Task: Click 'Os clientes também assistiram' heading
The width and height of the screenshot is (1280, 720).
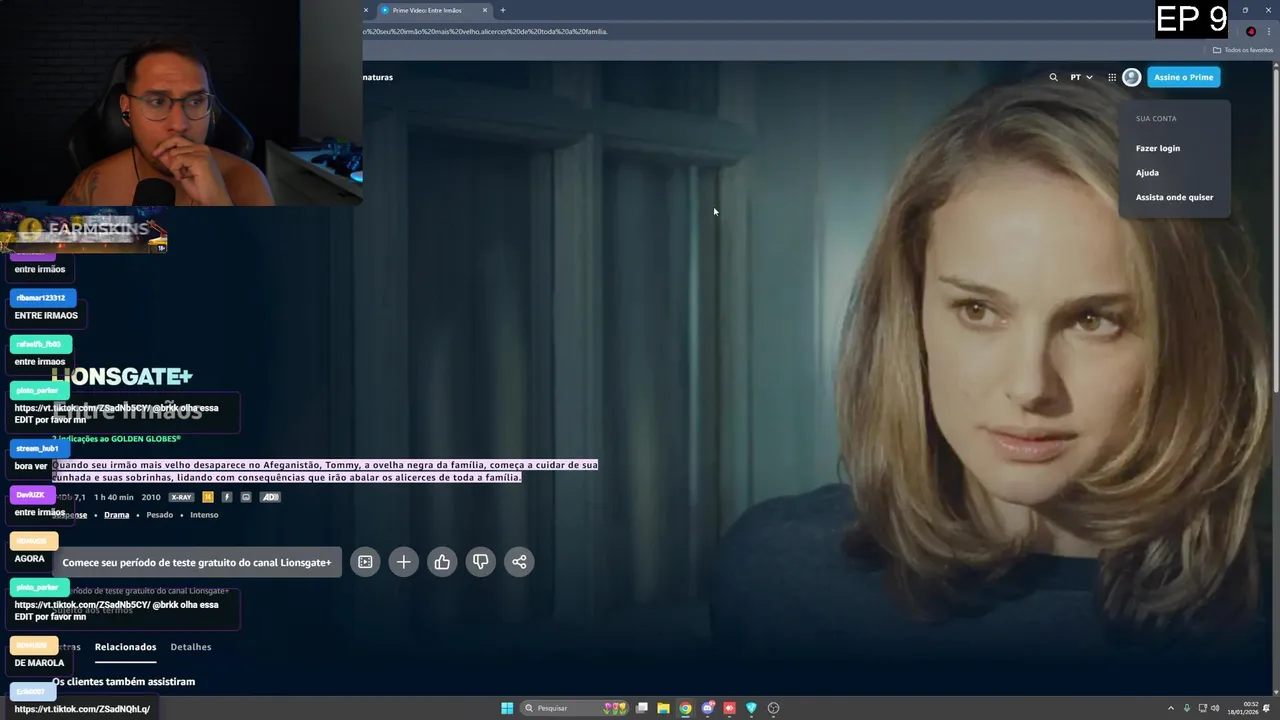Action: point(124,682)
